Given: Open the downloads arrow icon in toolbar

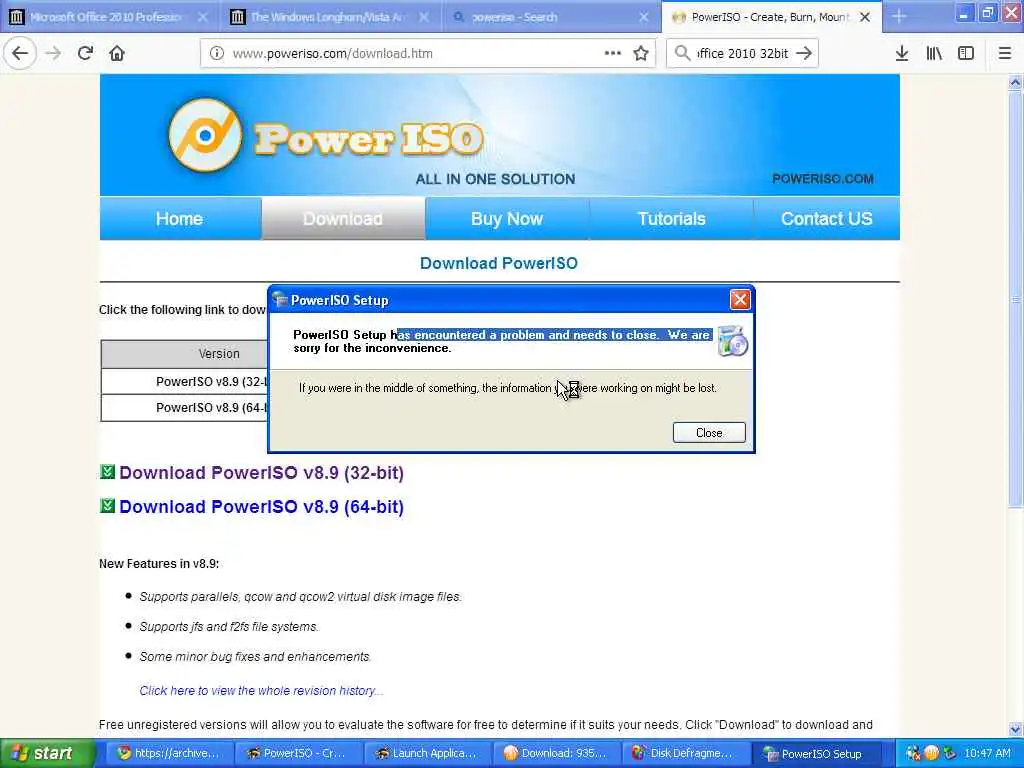Looking at the screenshot, I should pos(902,53).
